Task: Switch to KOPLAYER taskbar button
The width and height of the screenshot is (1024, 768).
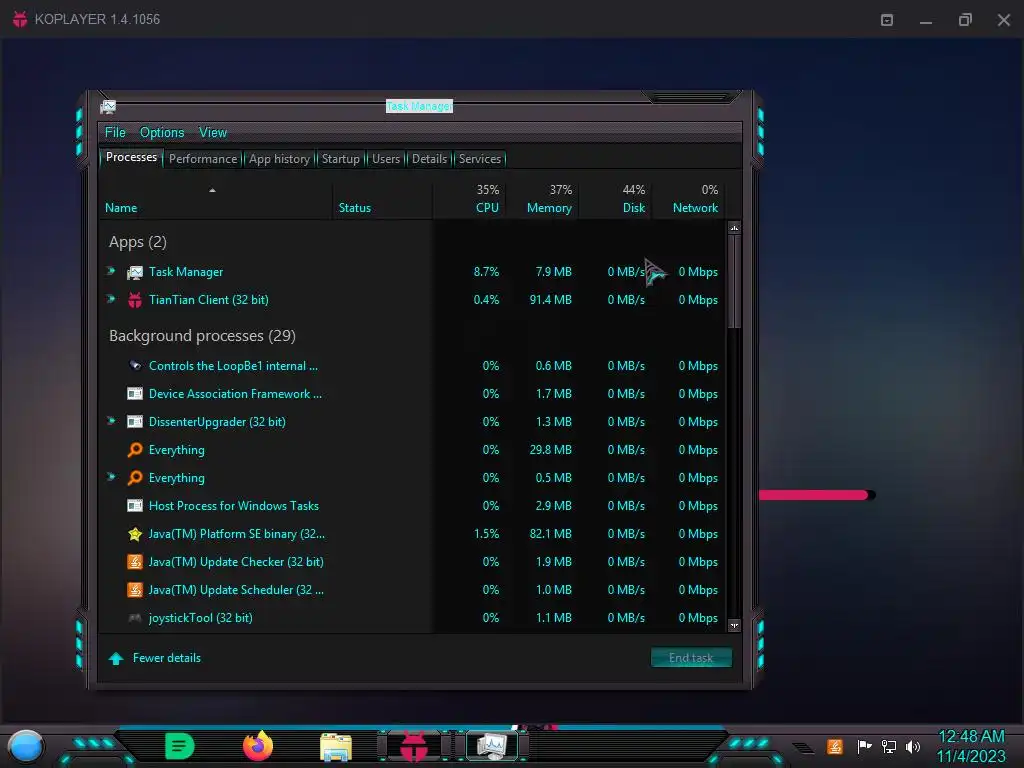Action: click(414, 746)
